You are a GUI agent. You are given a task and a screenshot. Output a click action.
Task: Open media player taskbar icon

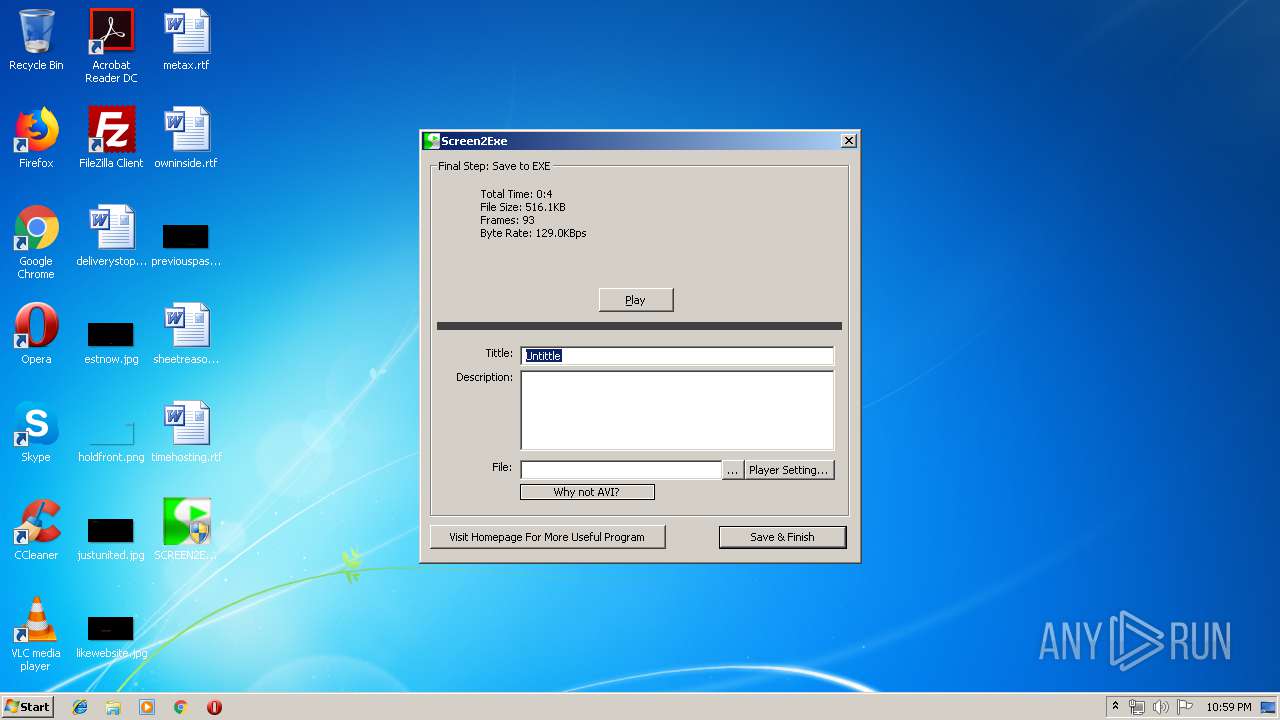(x=147, y=707)
